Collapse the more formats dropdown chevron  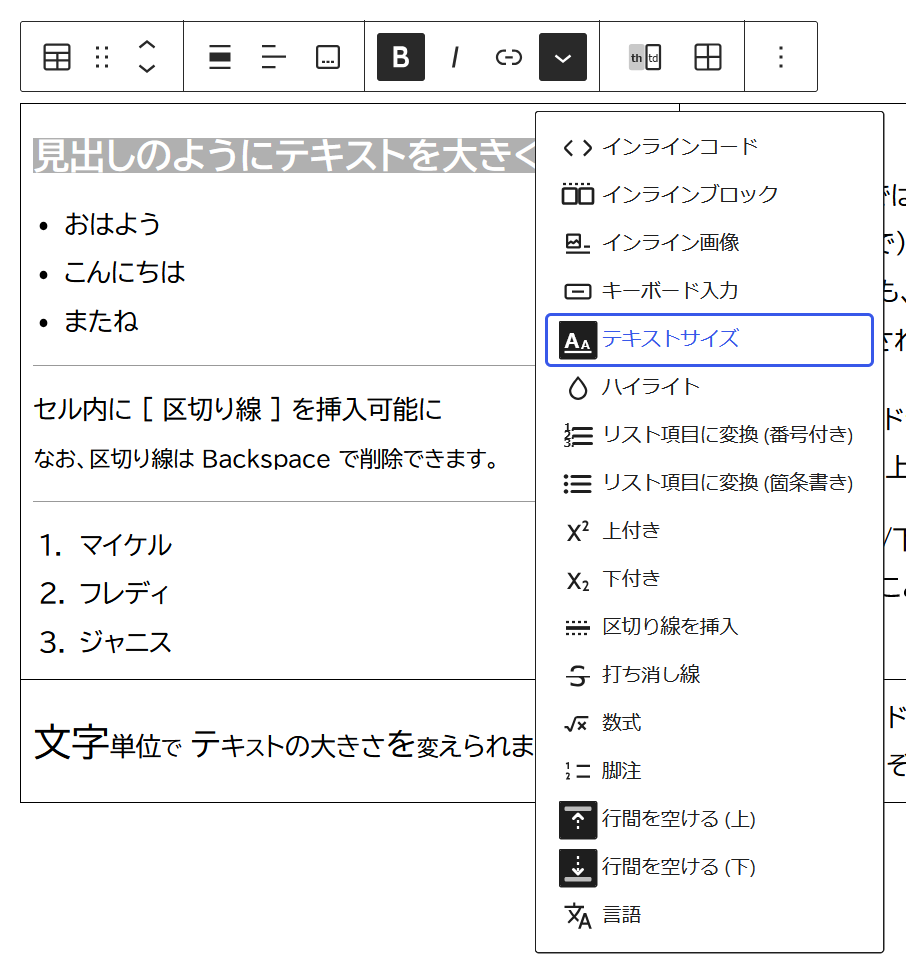coord(563,57)
